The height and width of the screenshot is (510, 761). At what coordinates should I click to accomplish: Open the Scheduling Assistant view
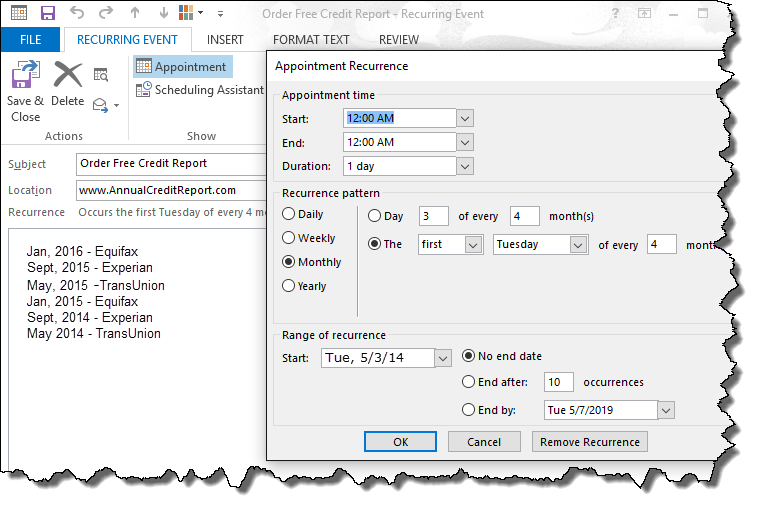point(200,90)
